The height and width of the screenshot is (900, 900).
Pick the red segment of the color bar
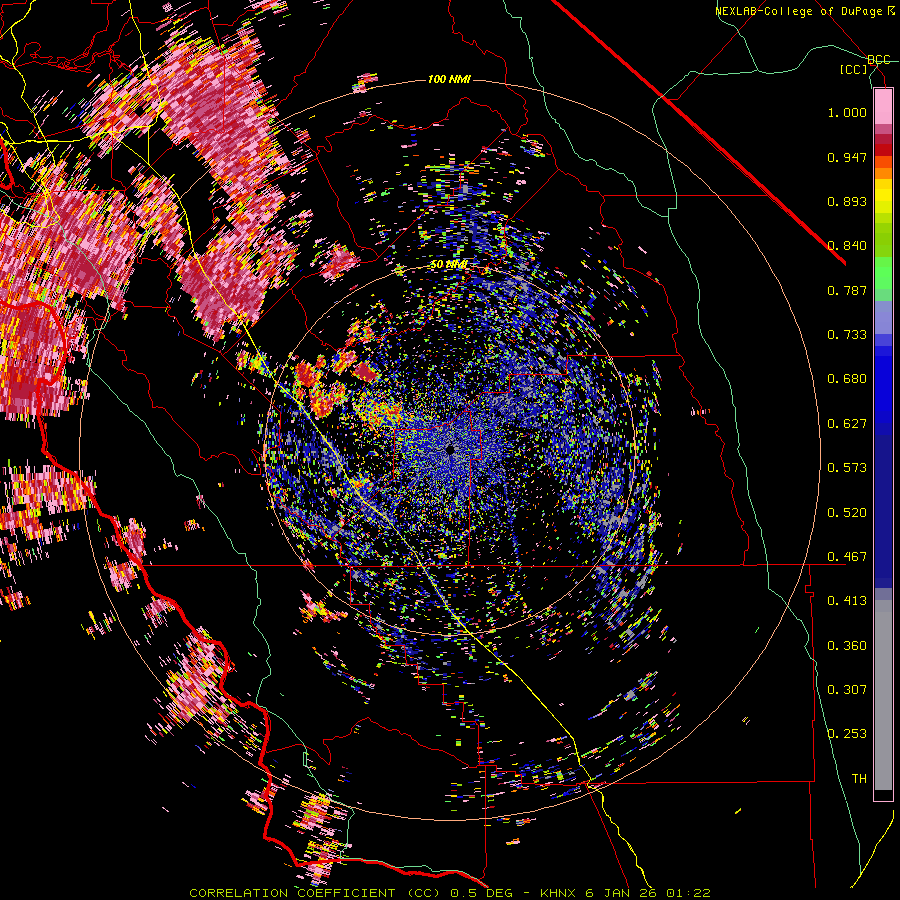(x=883, y=149)
